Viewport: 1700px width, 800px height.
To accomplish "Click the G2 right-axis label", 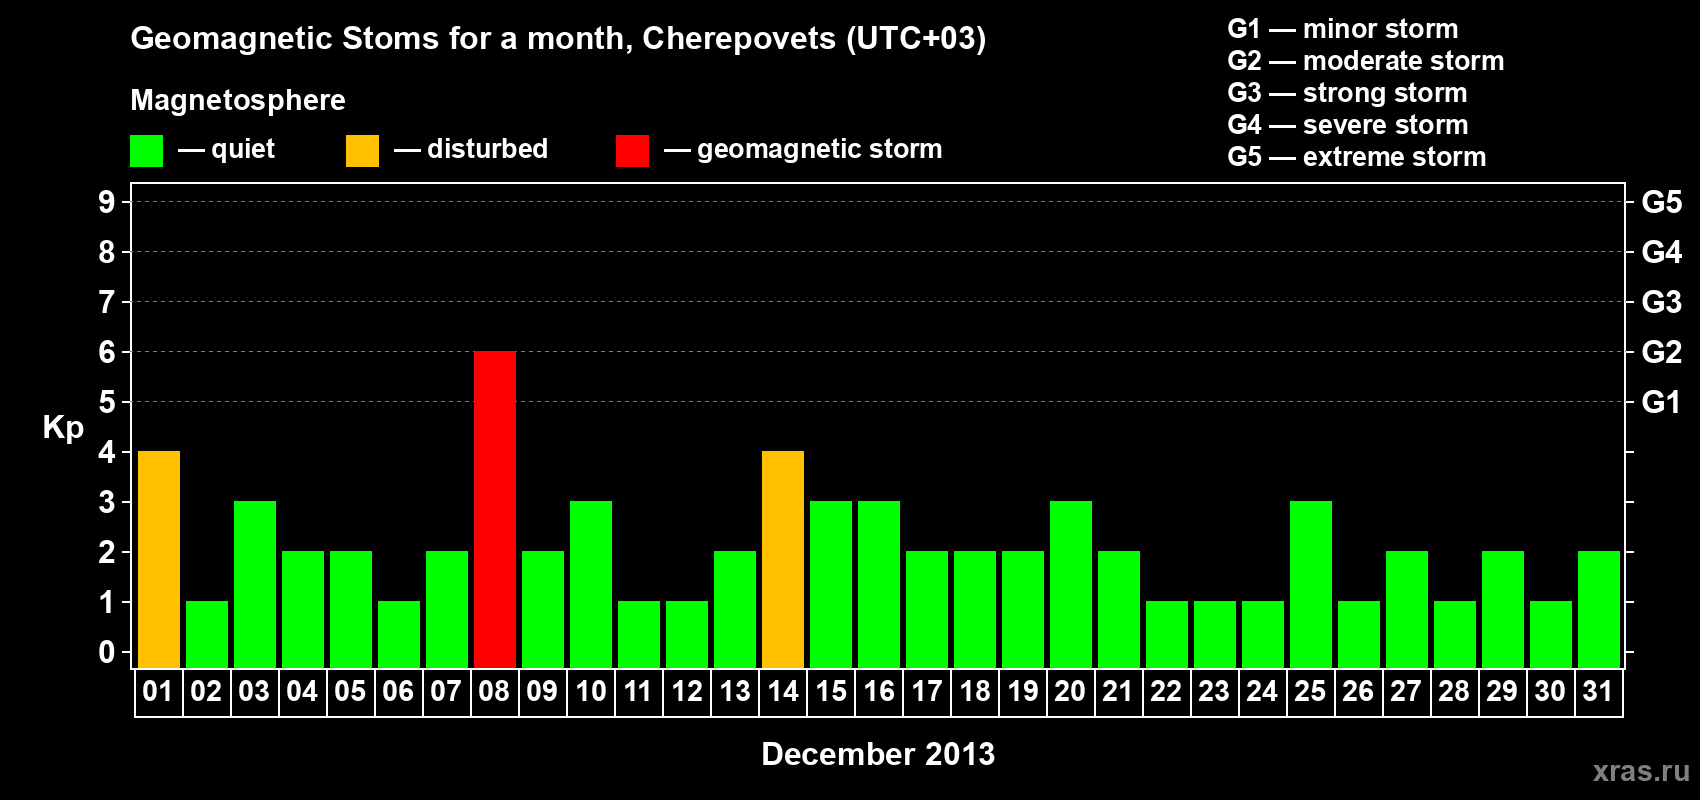I will pyautogui.click(x=1661, y=352).
